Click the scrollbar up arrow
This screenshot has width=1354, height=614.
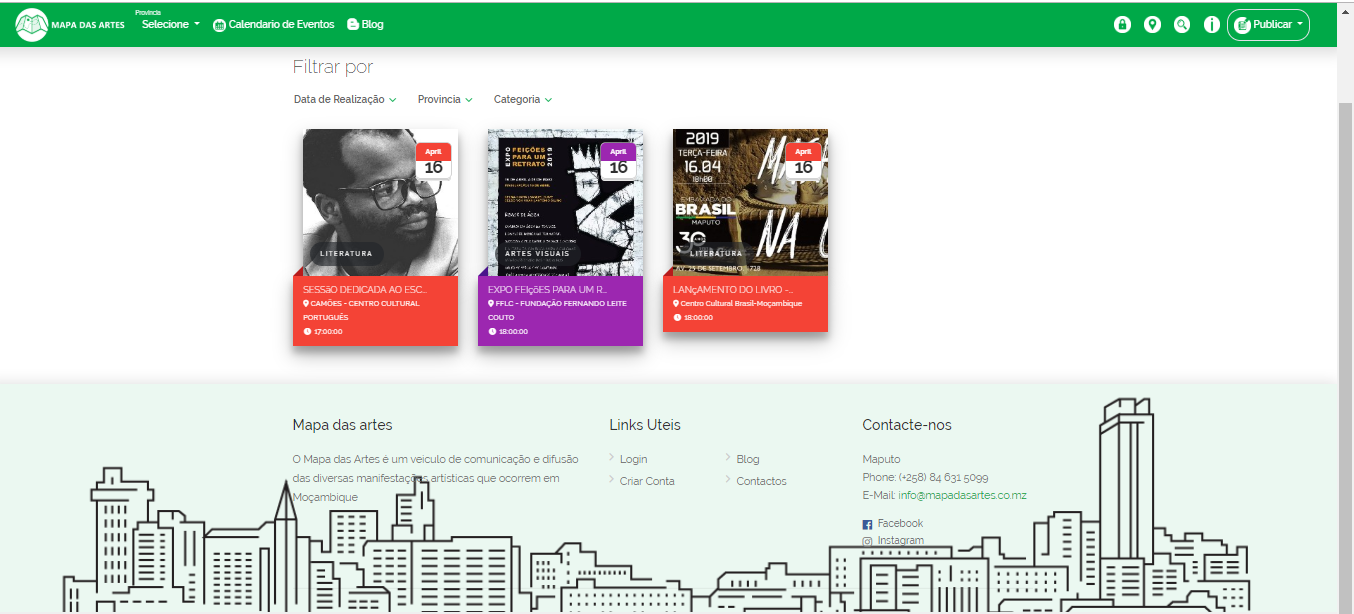1345,8
